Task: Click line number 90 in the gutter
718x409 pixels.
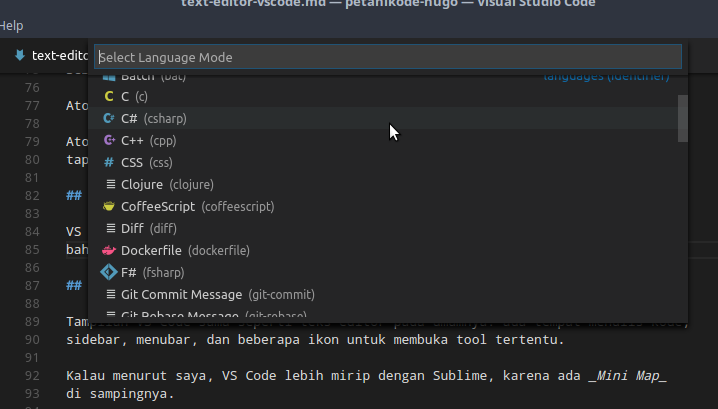Action: [x=32, y=339]
